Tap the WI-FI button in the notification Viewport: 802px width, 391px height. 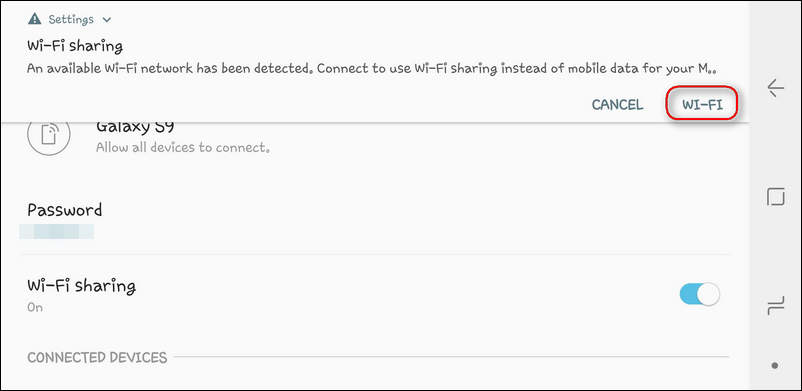702,104
